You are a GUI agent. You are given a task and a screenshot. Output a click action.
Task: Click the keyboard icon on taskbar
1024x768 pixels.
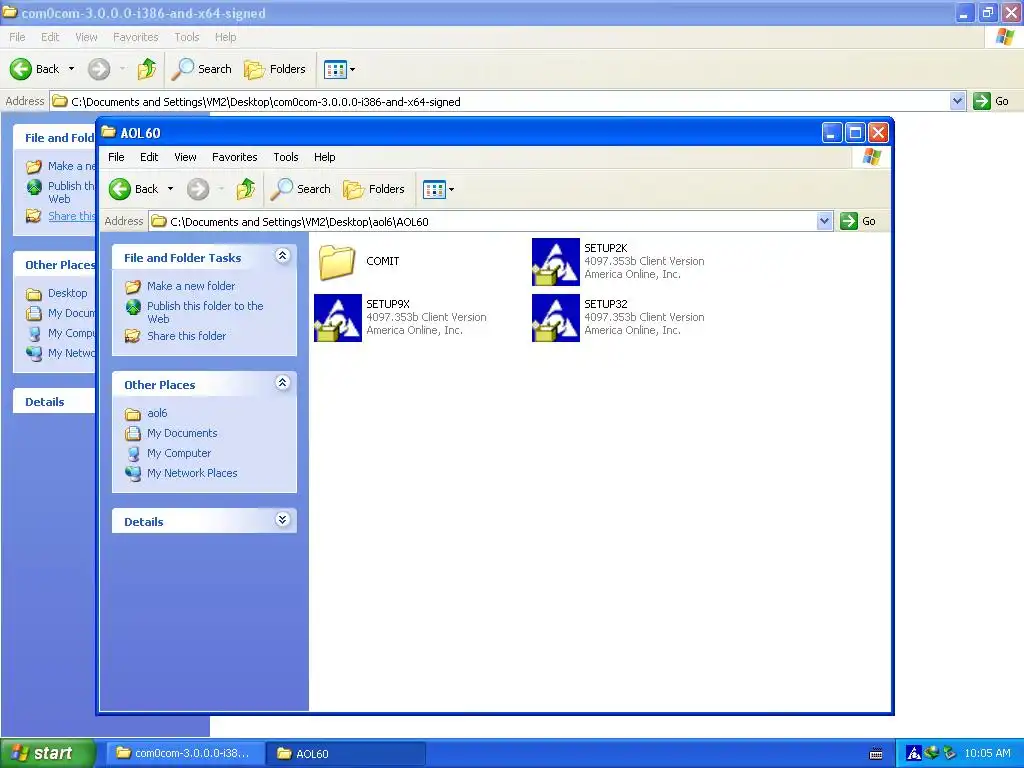pyautogui.click(x=876, y=754)
